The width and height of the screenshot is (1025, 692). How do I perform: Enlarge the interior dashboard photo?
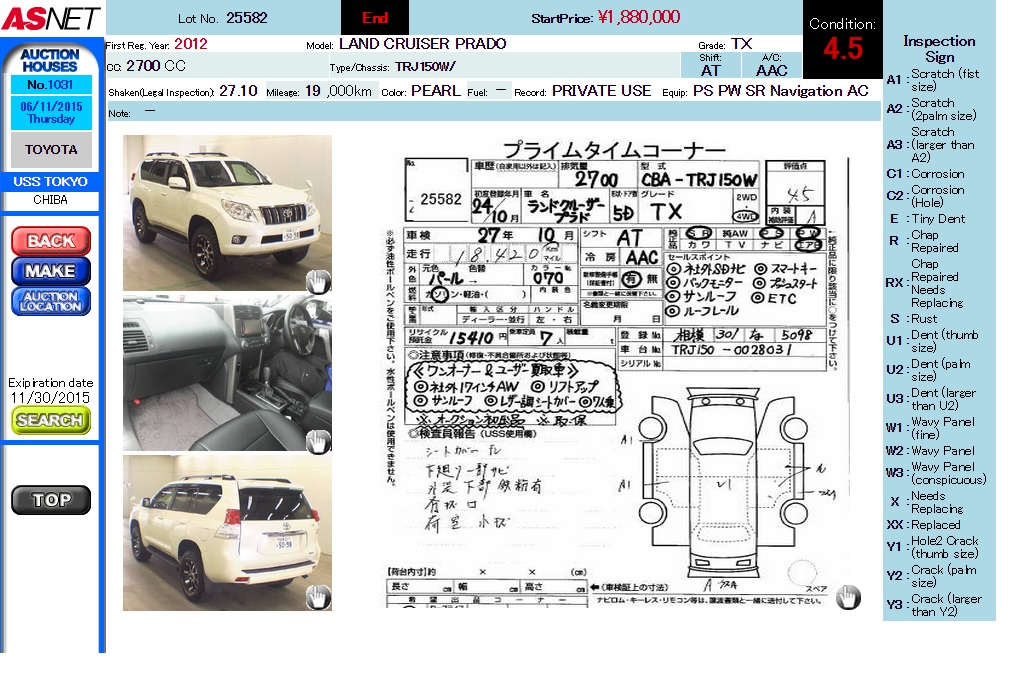tap(227, 372)
